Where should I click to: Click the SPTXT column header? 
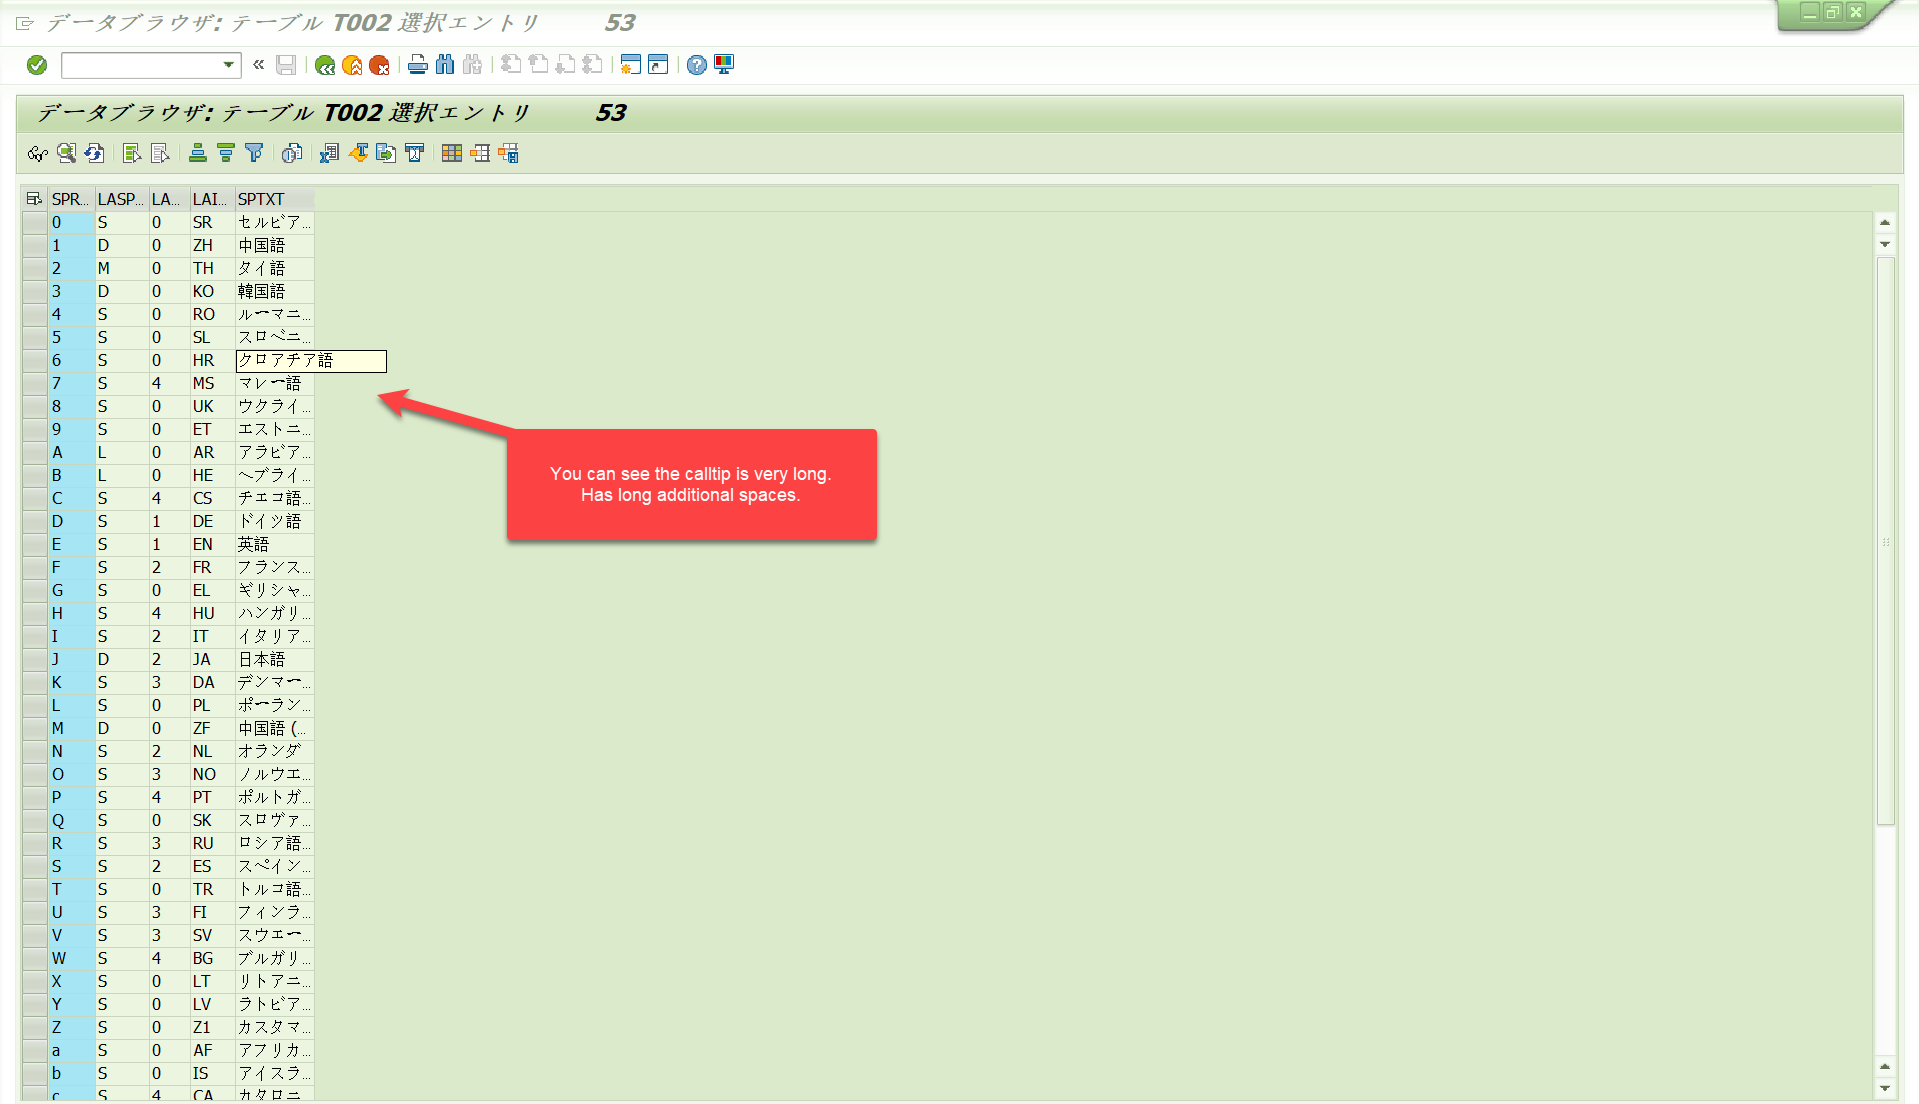click(274, 199)
